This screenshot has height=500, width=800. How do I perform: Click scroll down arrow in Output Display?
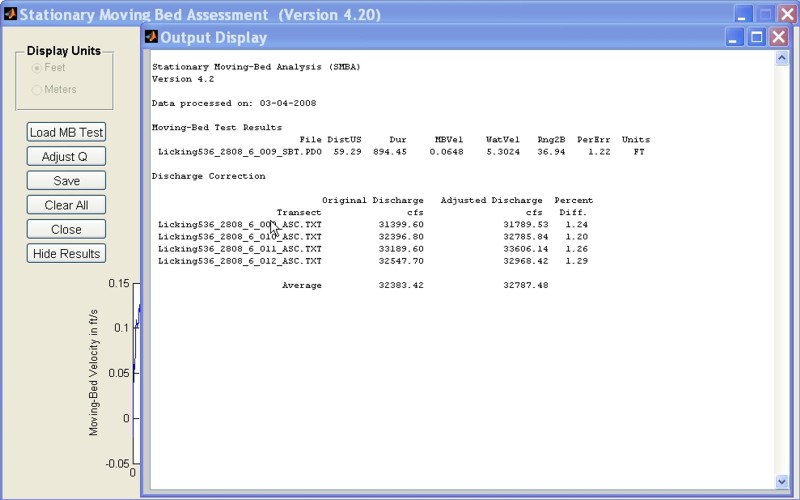[782, 481]
